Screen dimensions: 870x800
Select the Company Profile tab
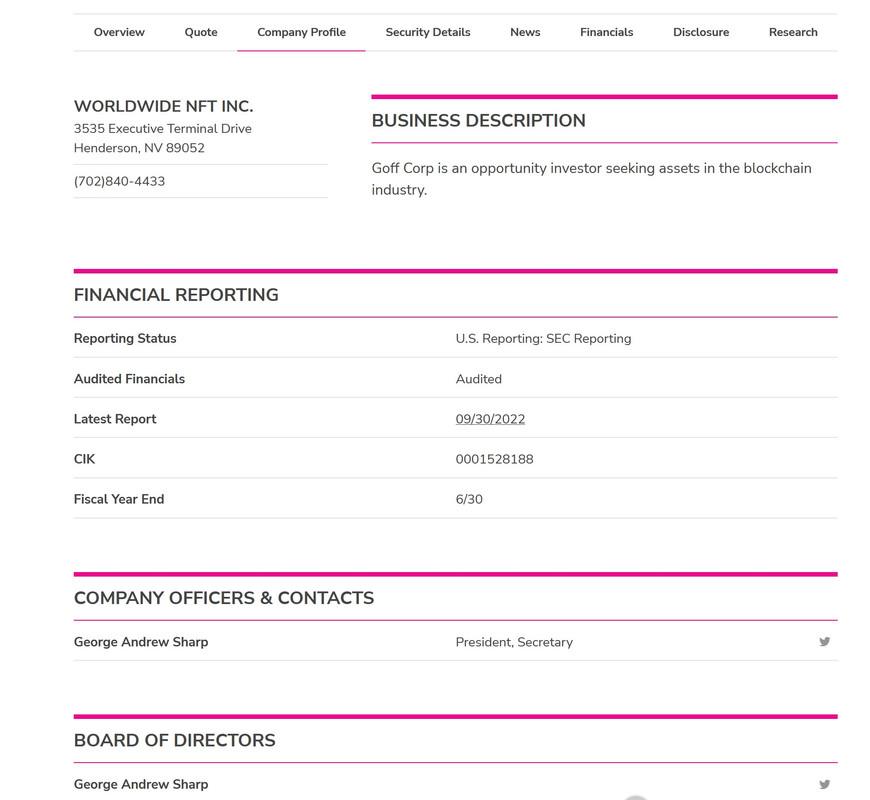(x=301, y=32)
